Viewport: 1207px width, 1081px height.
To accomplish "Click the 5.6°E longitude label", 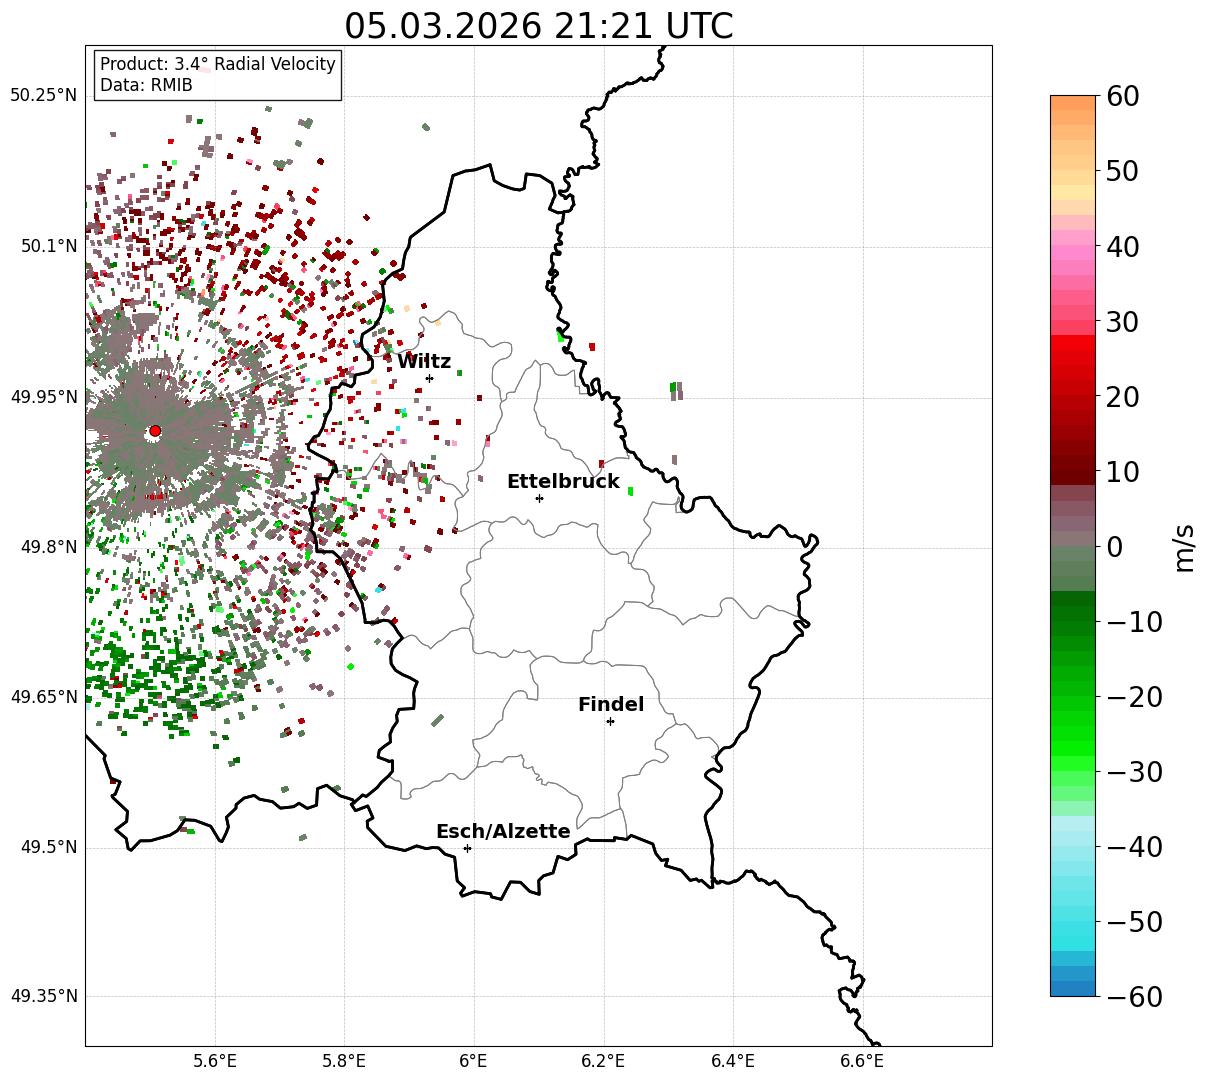I will [x=215, y=1061].
